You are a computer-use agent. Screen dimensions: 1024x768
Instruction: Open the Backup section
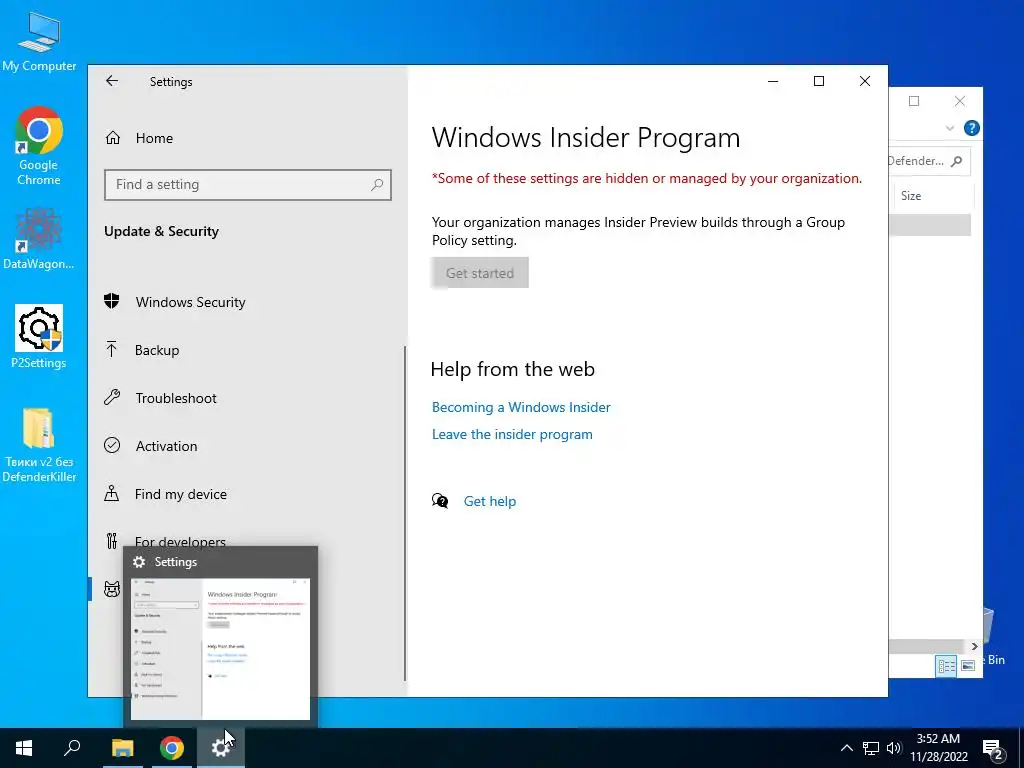[x=157, y=350]
